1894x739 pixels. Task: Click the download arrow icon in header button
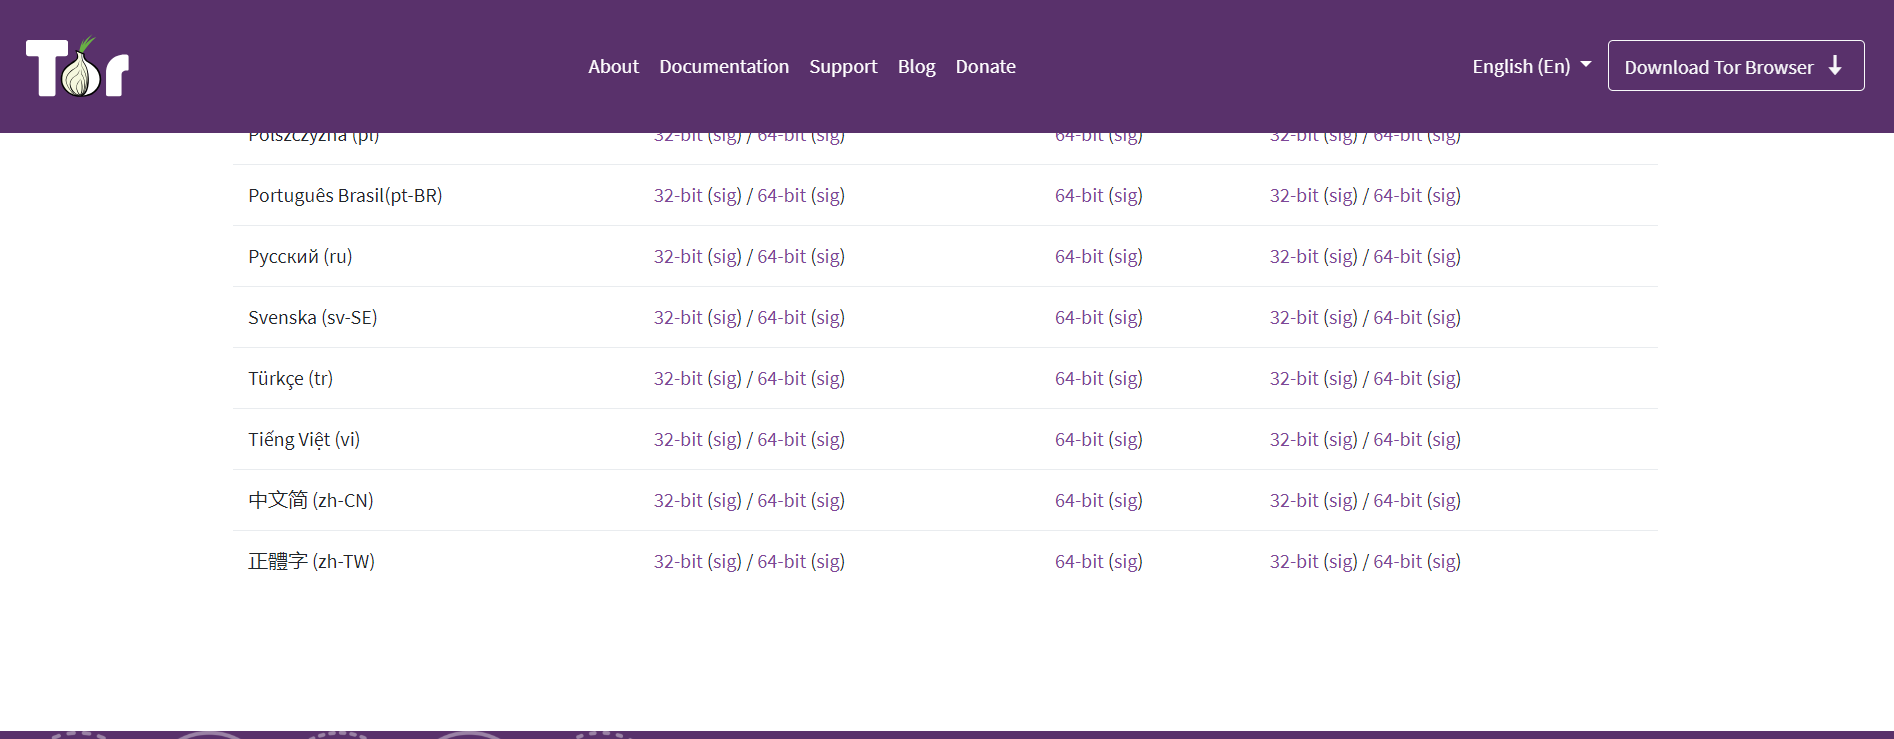[1835, 66]
